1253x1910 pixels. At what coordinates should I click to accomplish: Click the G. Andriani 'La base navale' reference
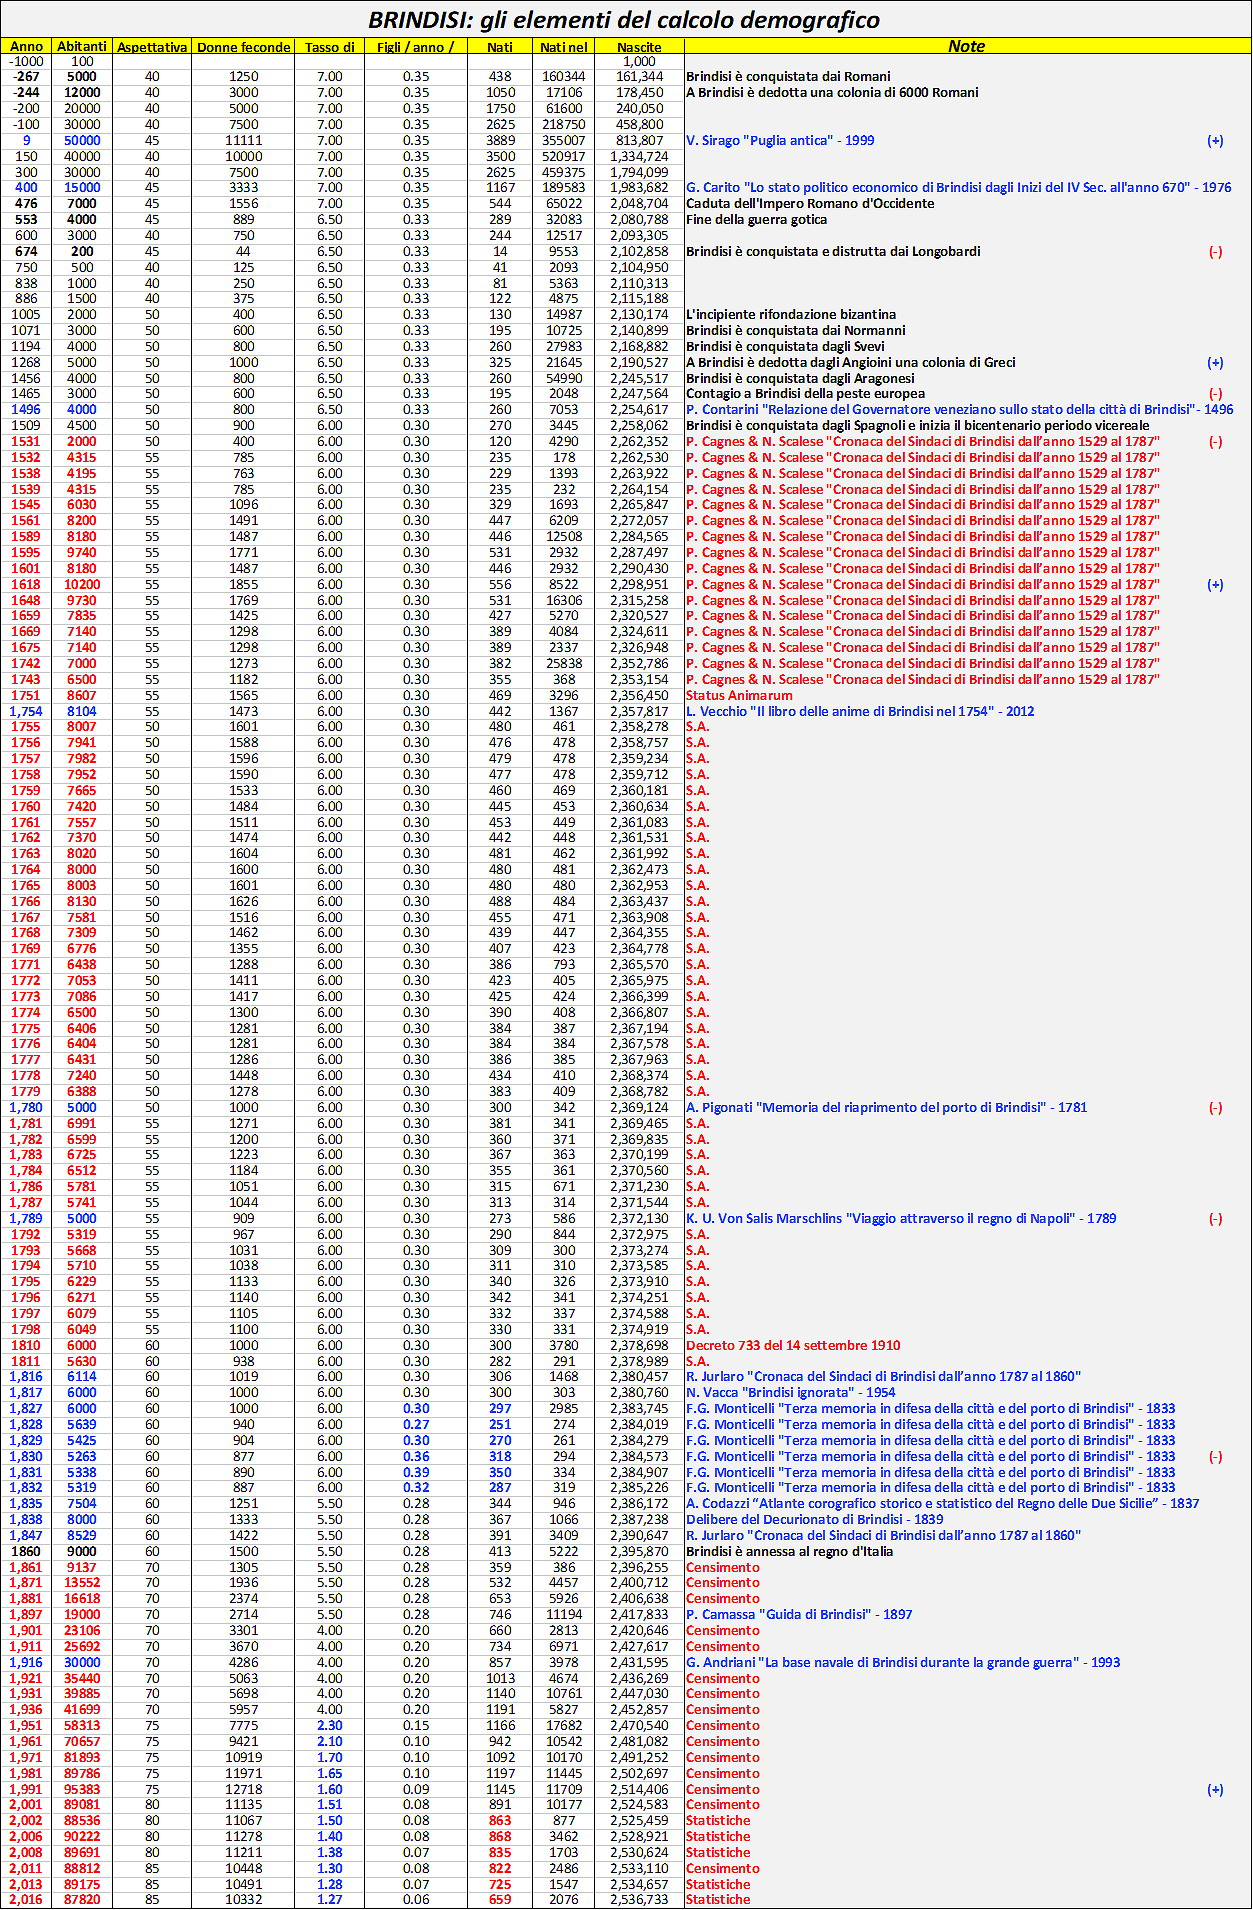tap(903, 1662)
